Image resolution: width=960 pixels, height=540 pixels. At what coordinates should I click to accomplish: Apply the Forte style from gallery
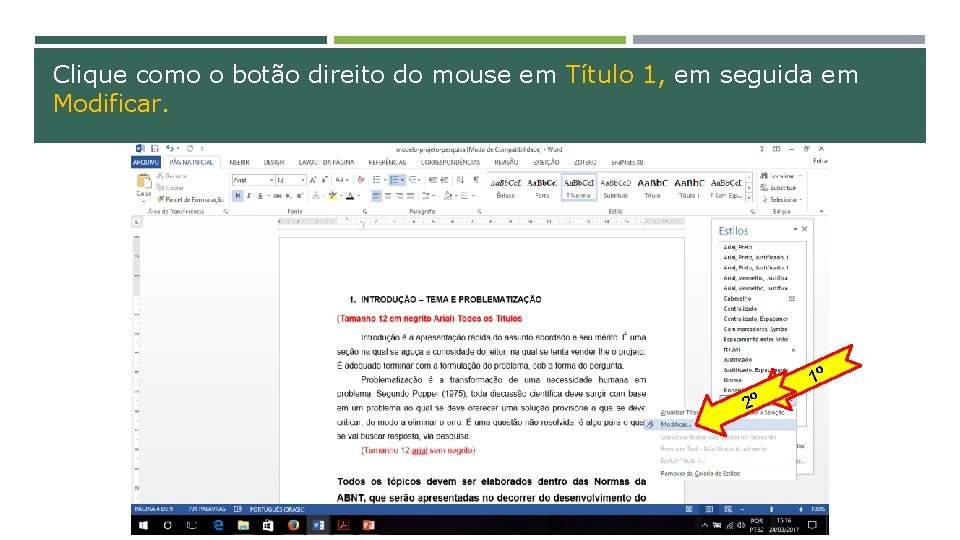click(542, 188)
